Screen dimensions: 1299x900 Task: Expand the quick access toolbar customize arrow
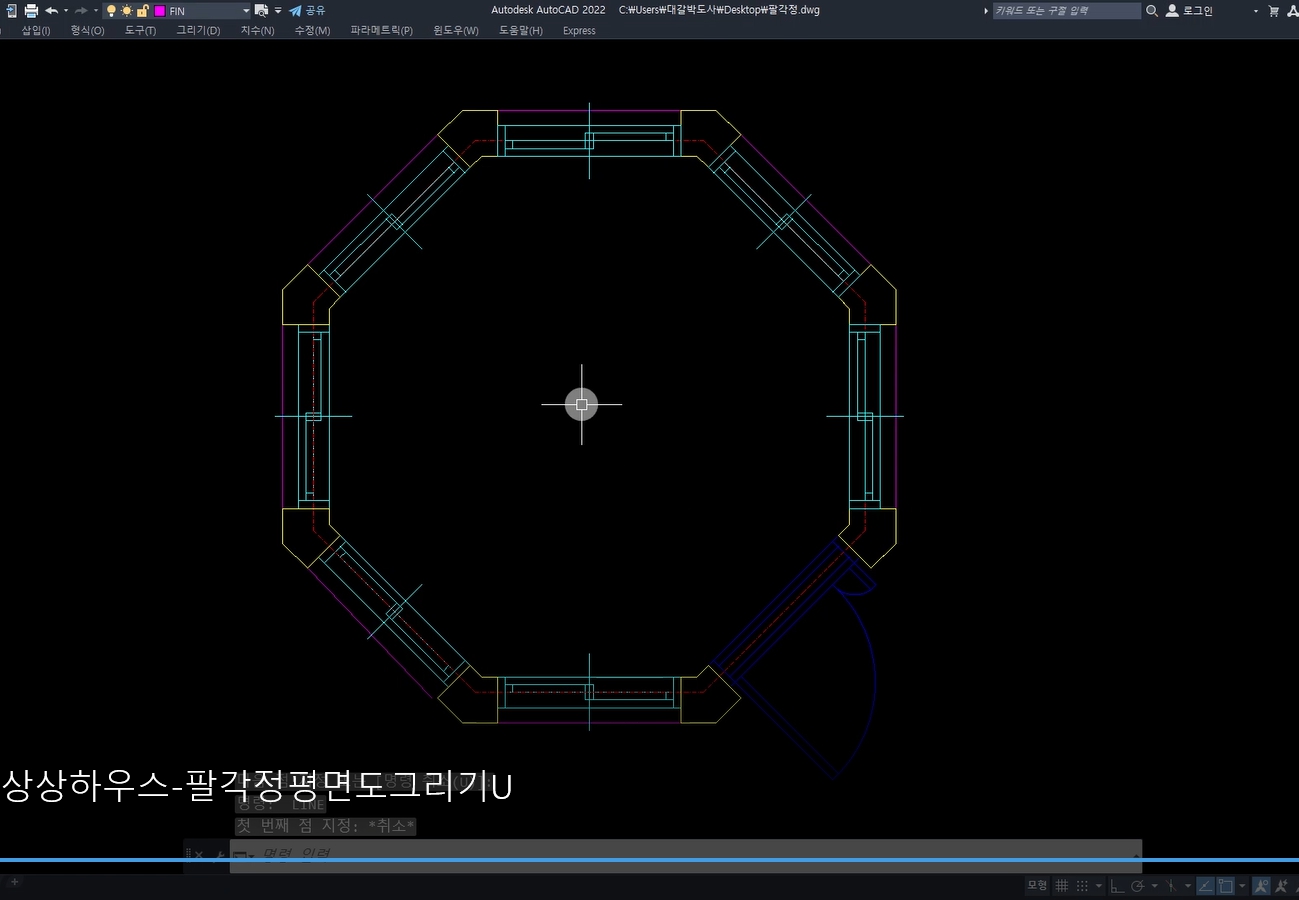[x=278, y=11]
